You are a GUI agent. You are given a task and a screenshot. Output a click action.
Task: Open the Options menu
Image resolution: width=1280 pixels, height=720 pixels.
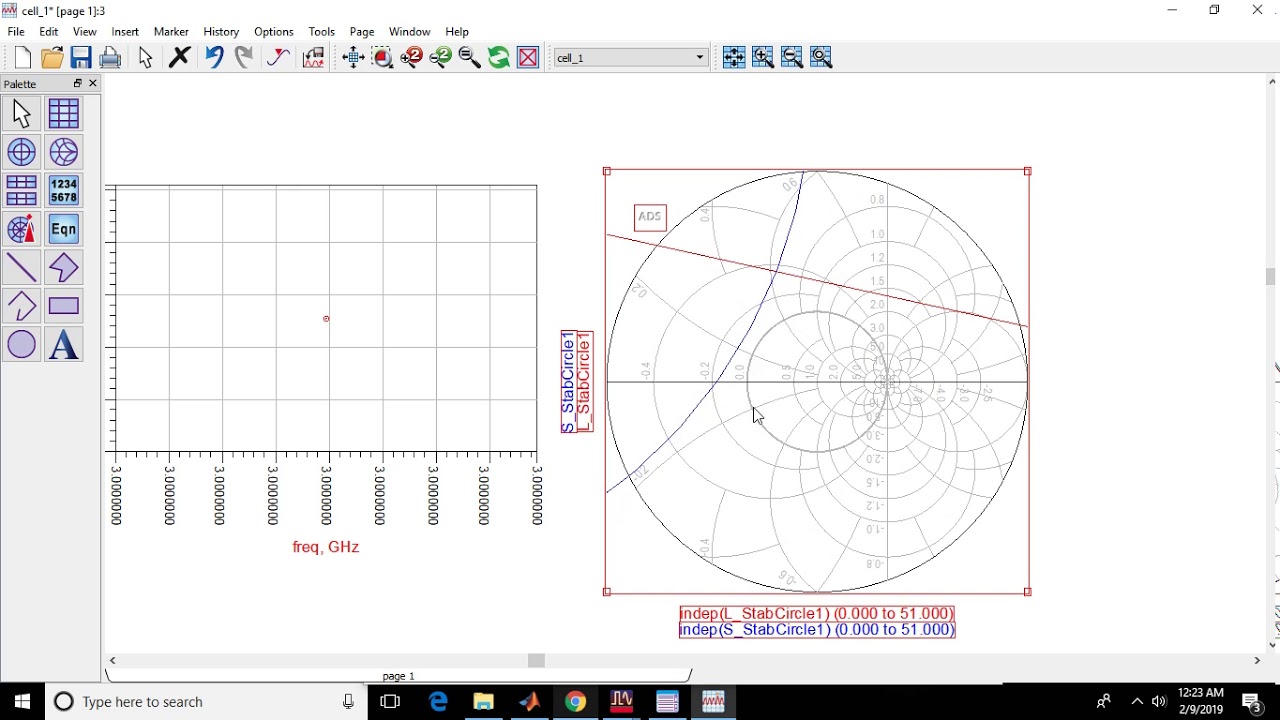click(x=274, y=32)
